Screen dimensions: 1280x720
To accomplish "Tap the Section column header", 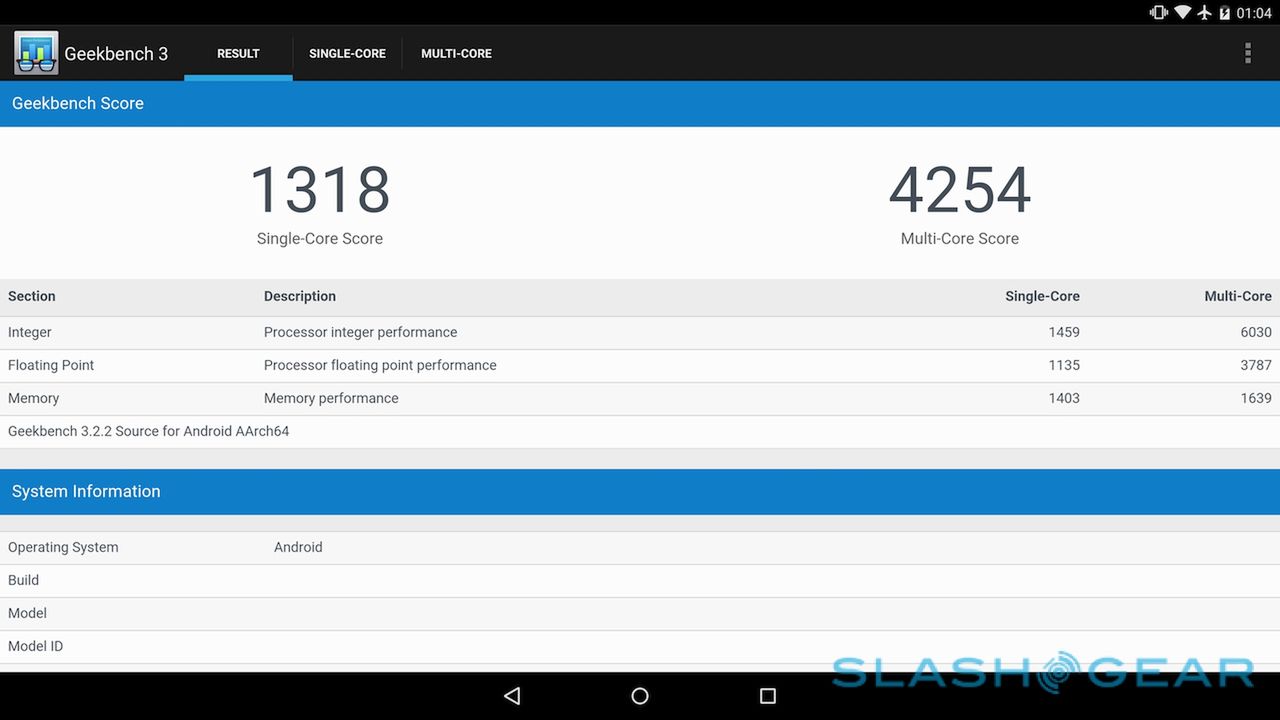I will (x=32, y=296).
